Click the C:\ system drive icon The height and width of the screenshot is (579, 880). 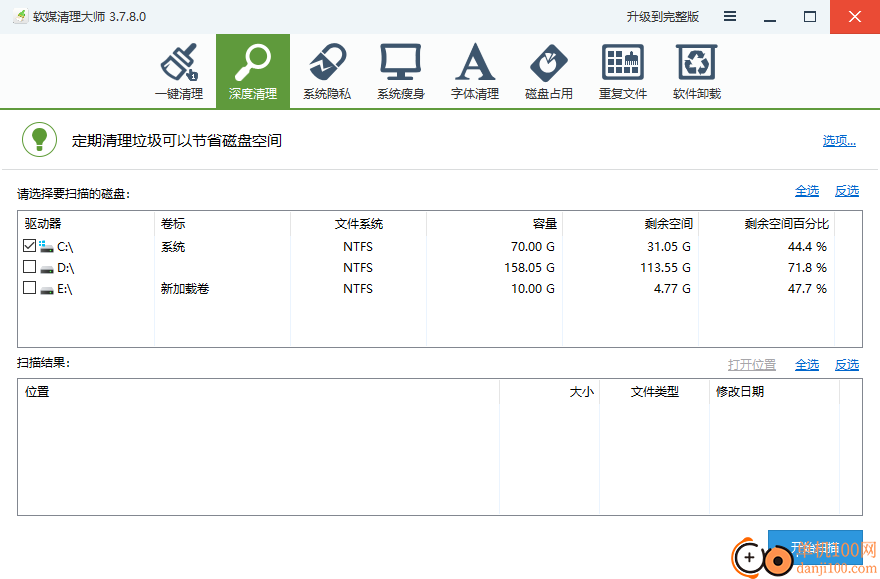point(47,246)
